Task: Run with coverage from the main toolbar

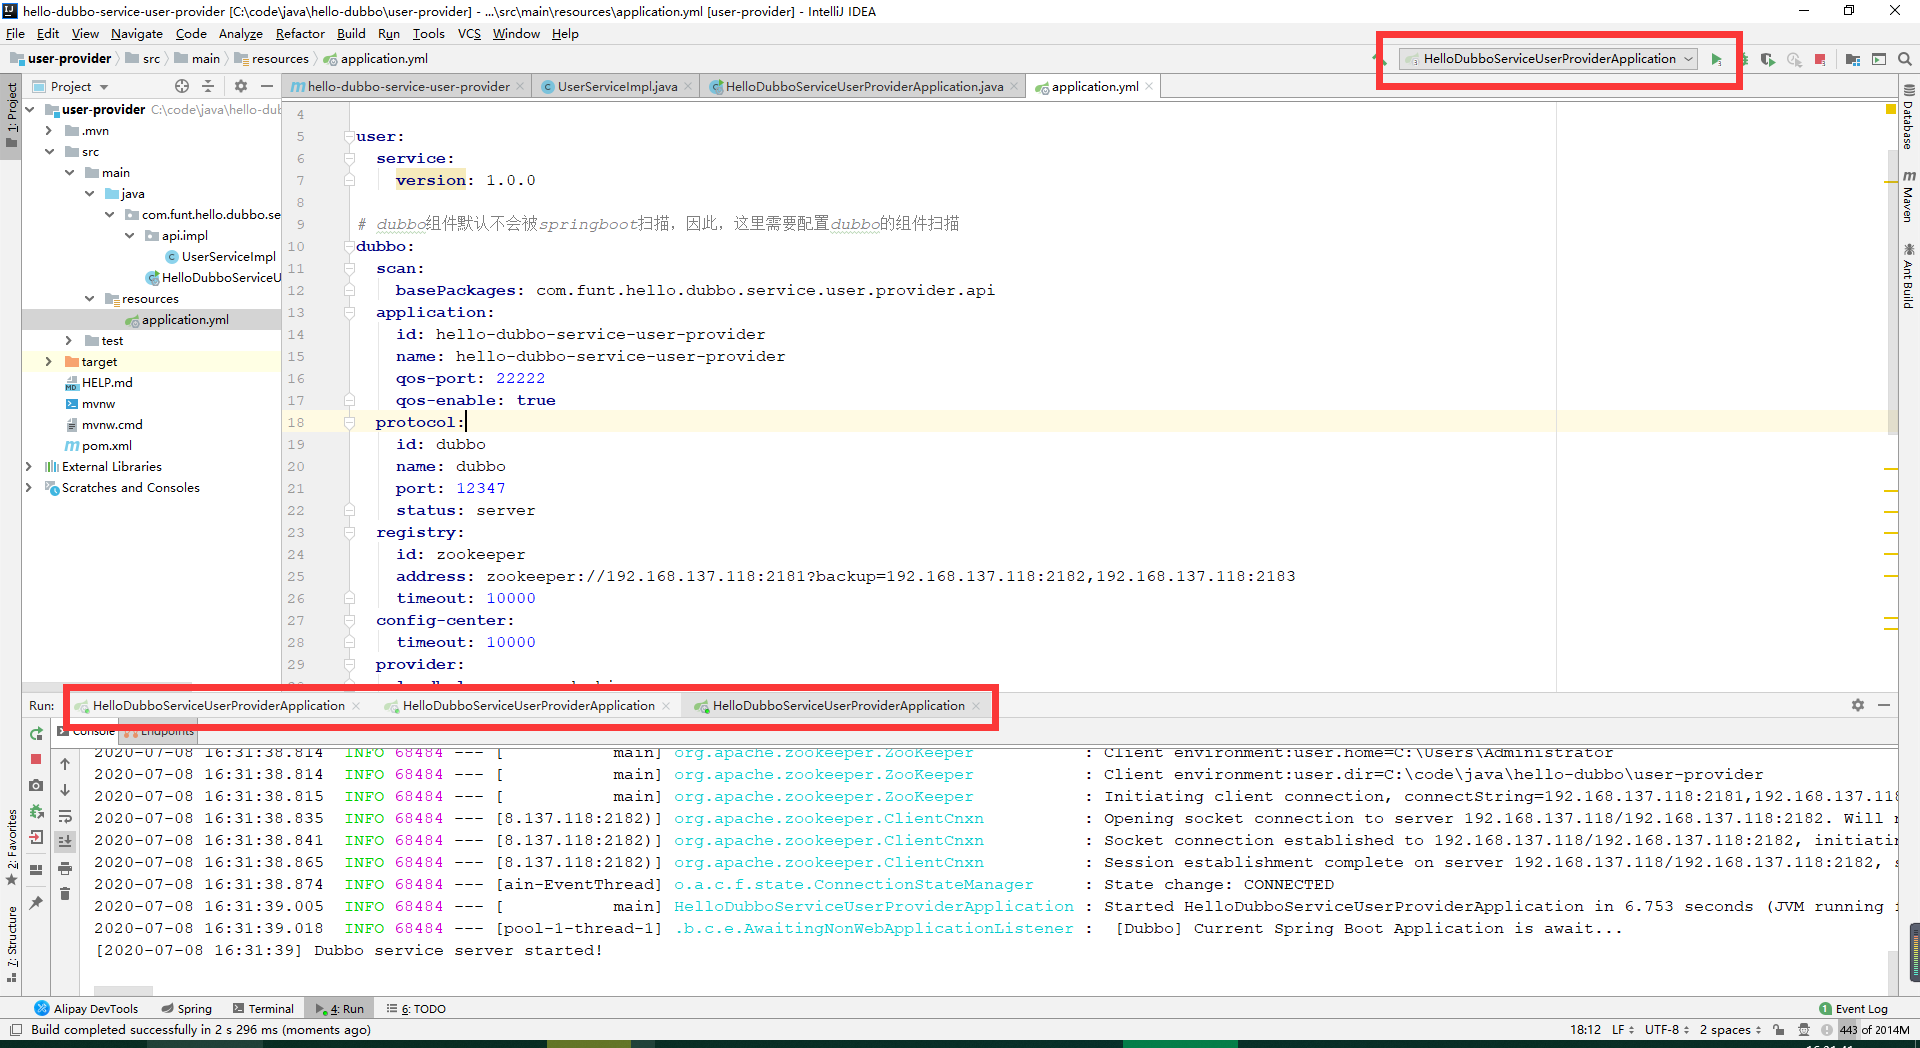Action: click(x=1768, y=59)
